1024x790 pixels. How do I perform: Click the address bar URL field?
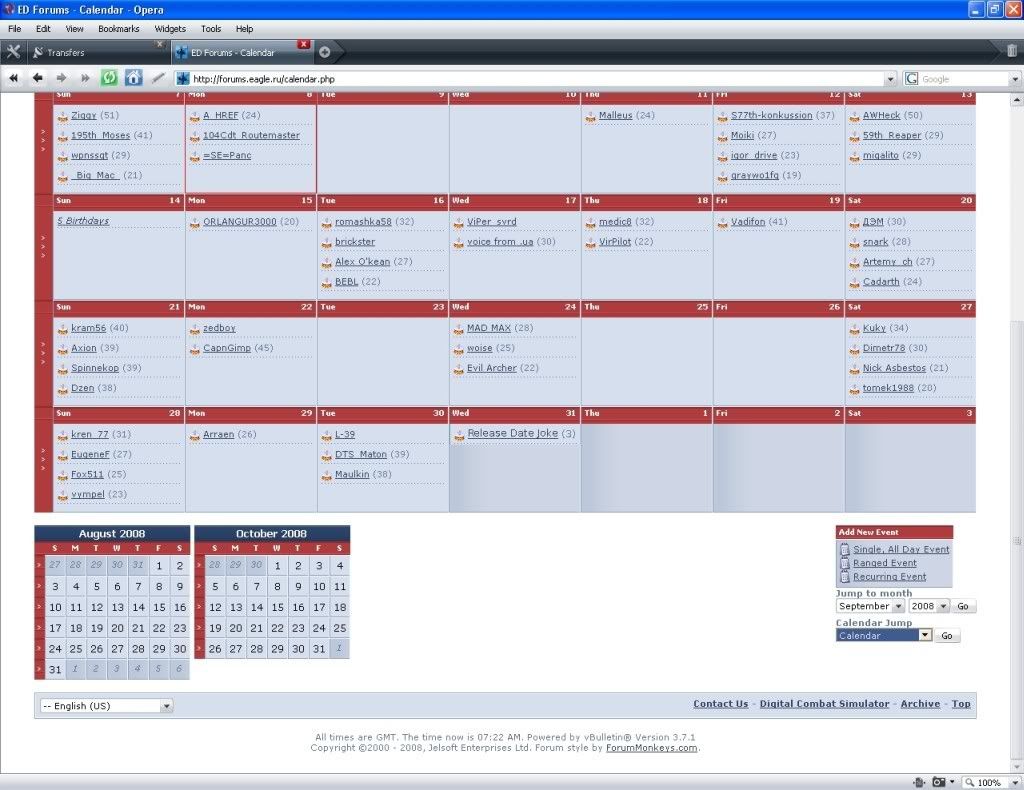click(x=530, y=79)
